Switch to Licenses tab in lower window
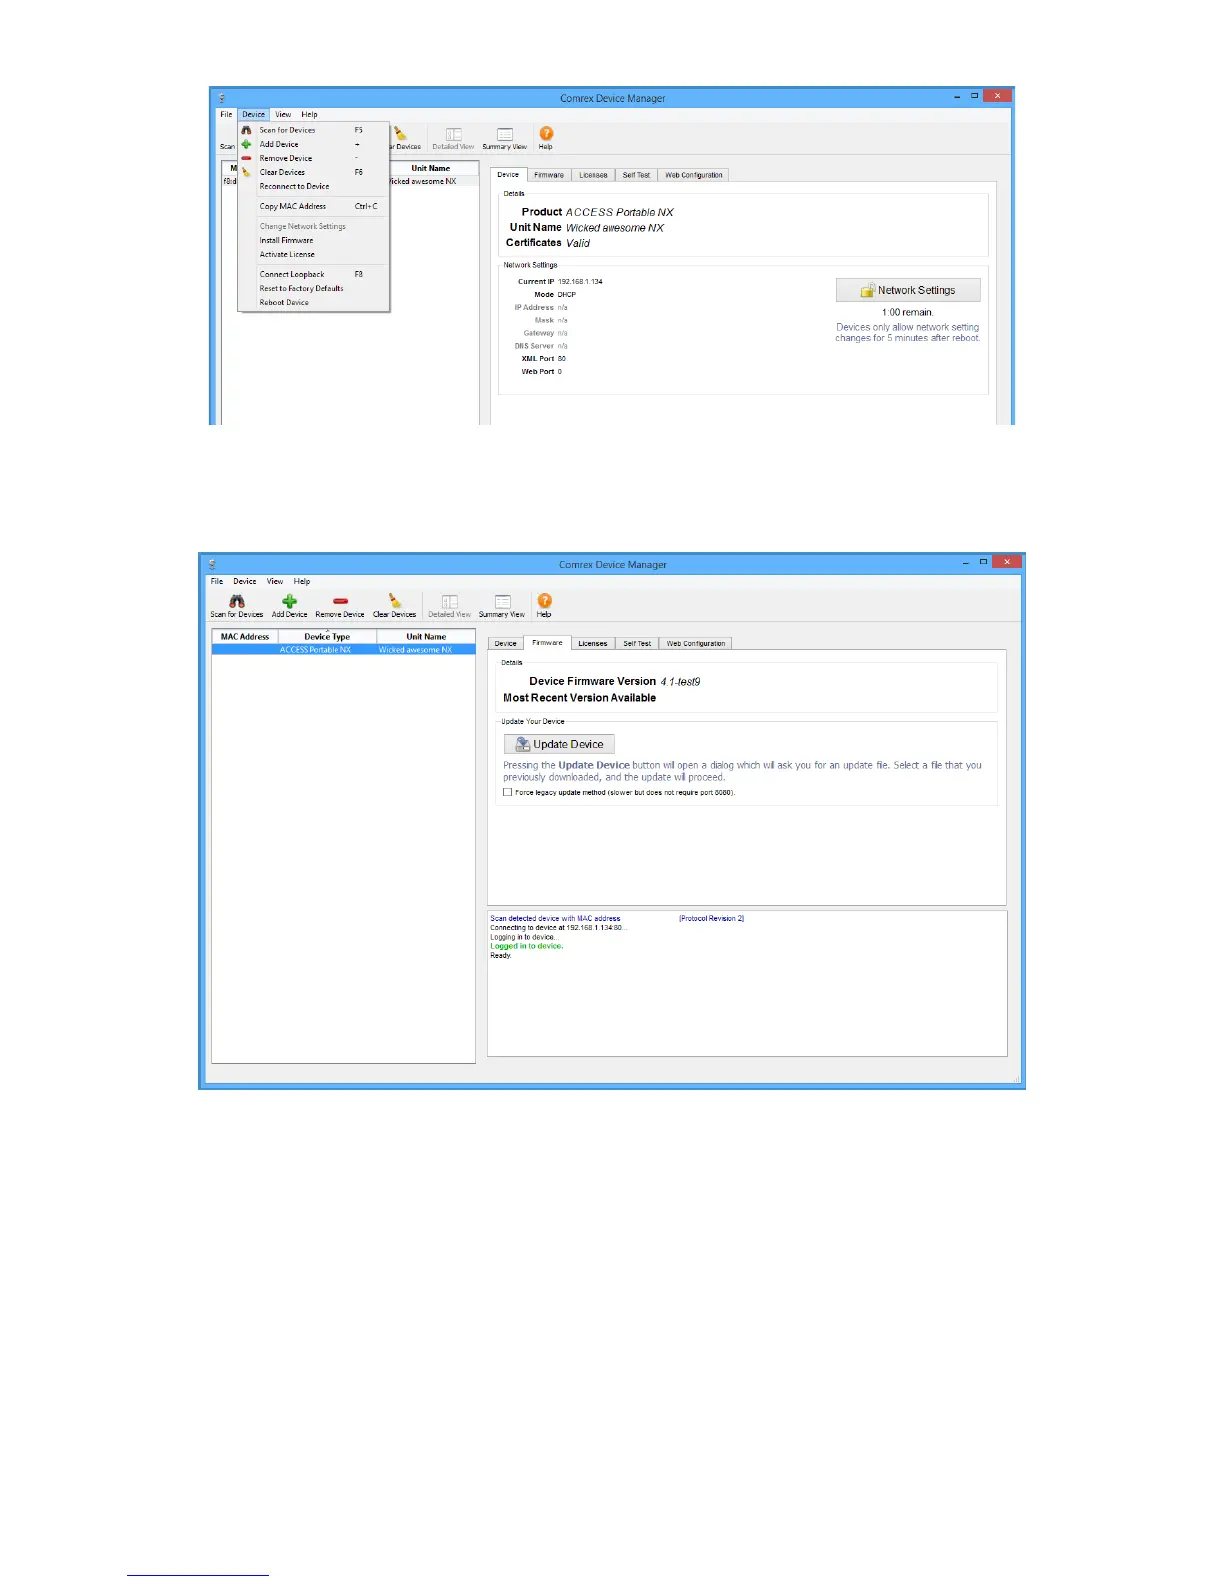1224x1584 pixels. [x=593, y=643]
